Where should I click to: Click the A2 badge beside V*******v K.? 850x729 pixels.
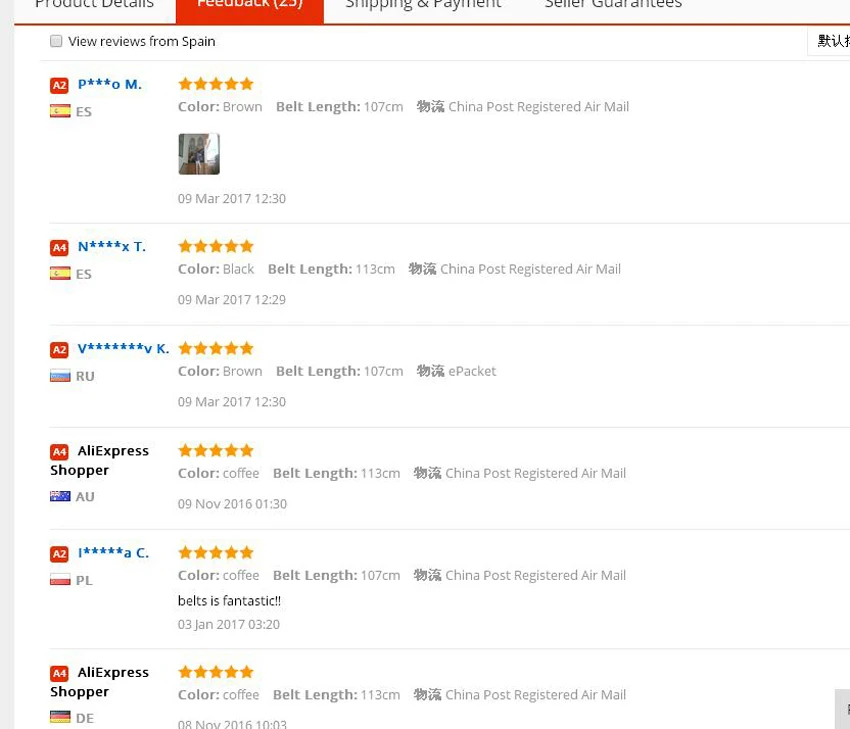[59, 350]
